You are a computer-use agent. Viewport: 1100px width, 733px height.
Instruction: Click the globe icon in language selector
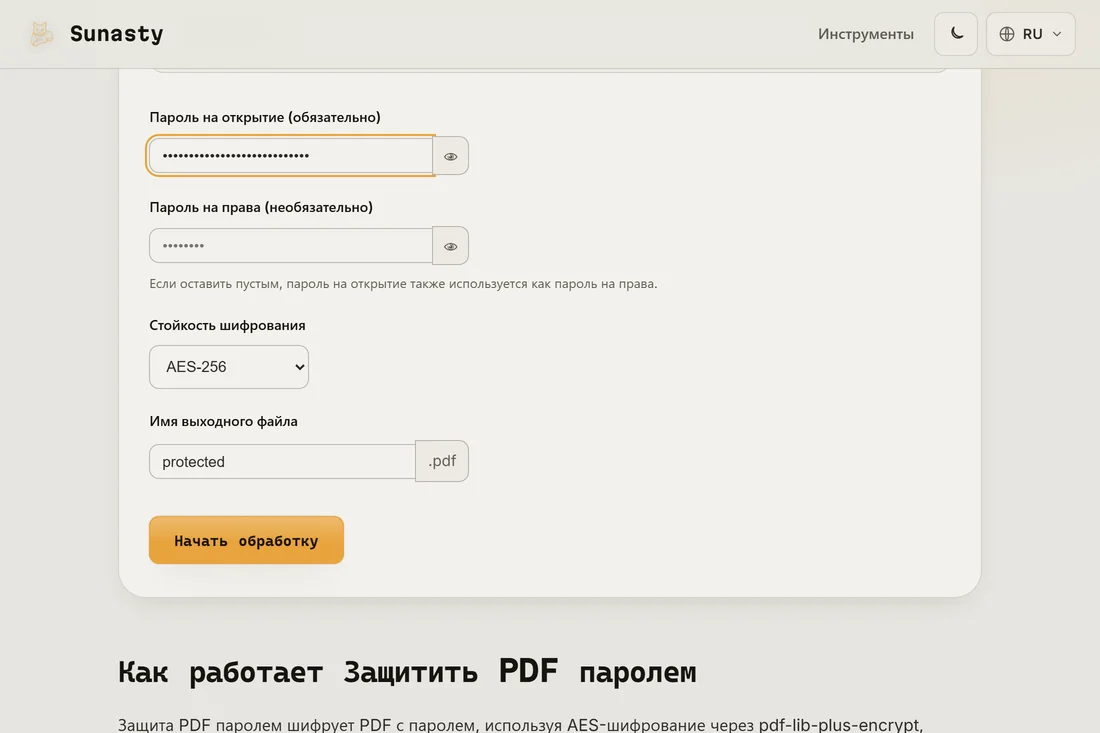pos(1007,34)
